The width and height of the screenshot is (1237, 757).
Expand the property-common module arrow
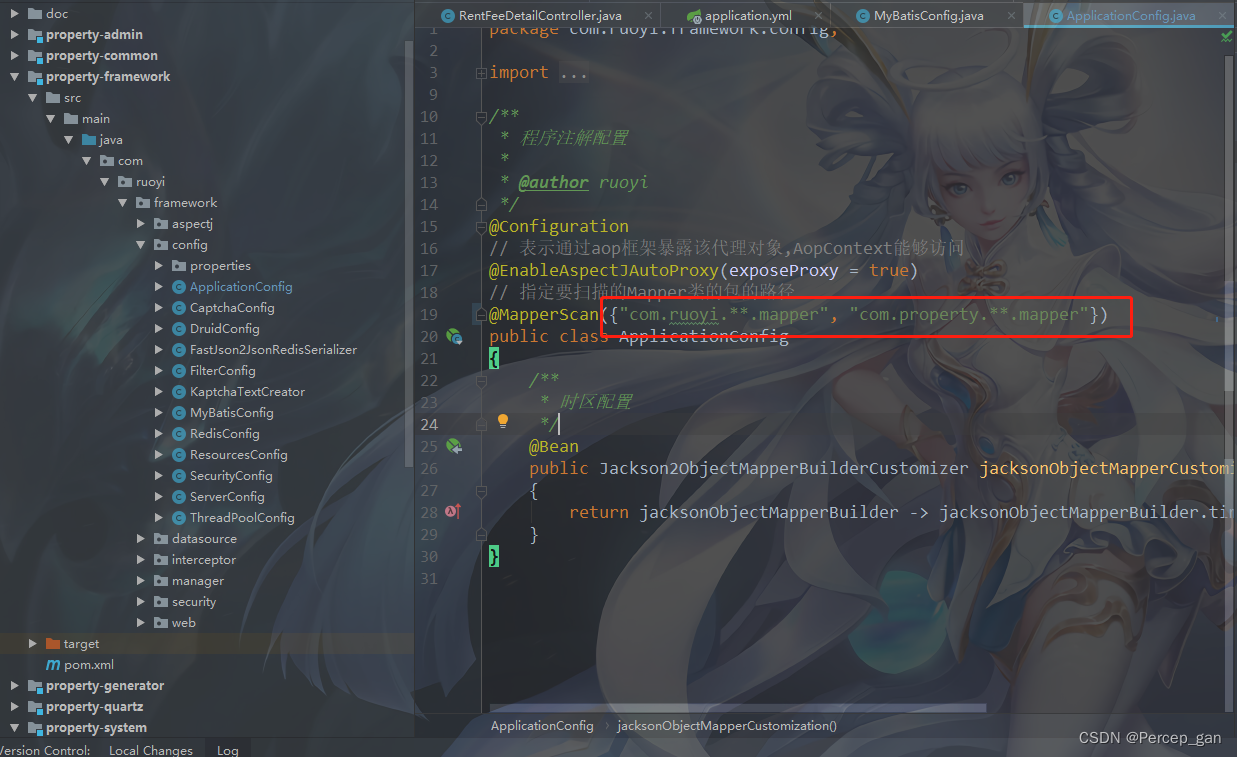pos(14,56)
